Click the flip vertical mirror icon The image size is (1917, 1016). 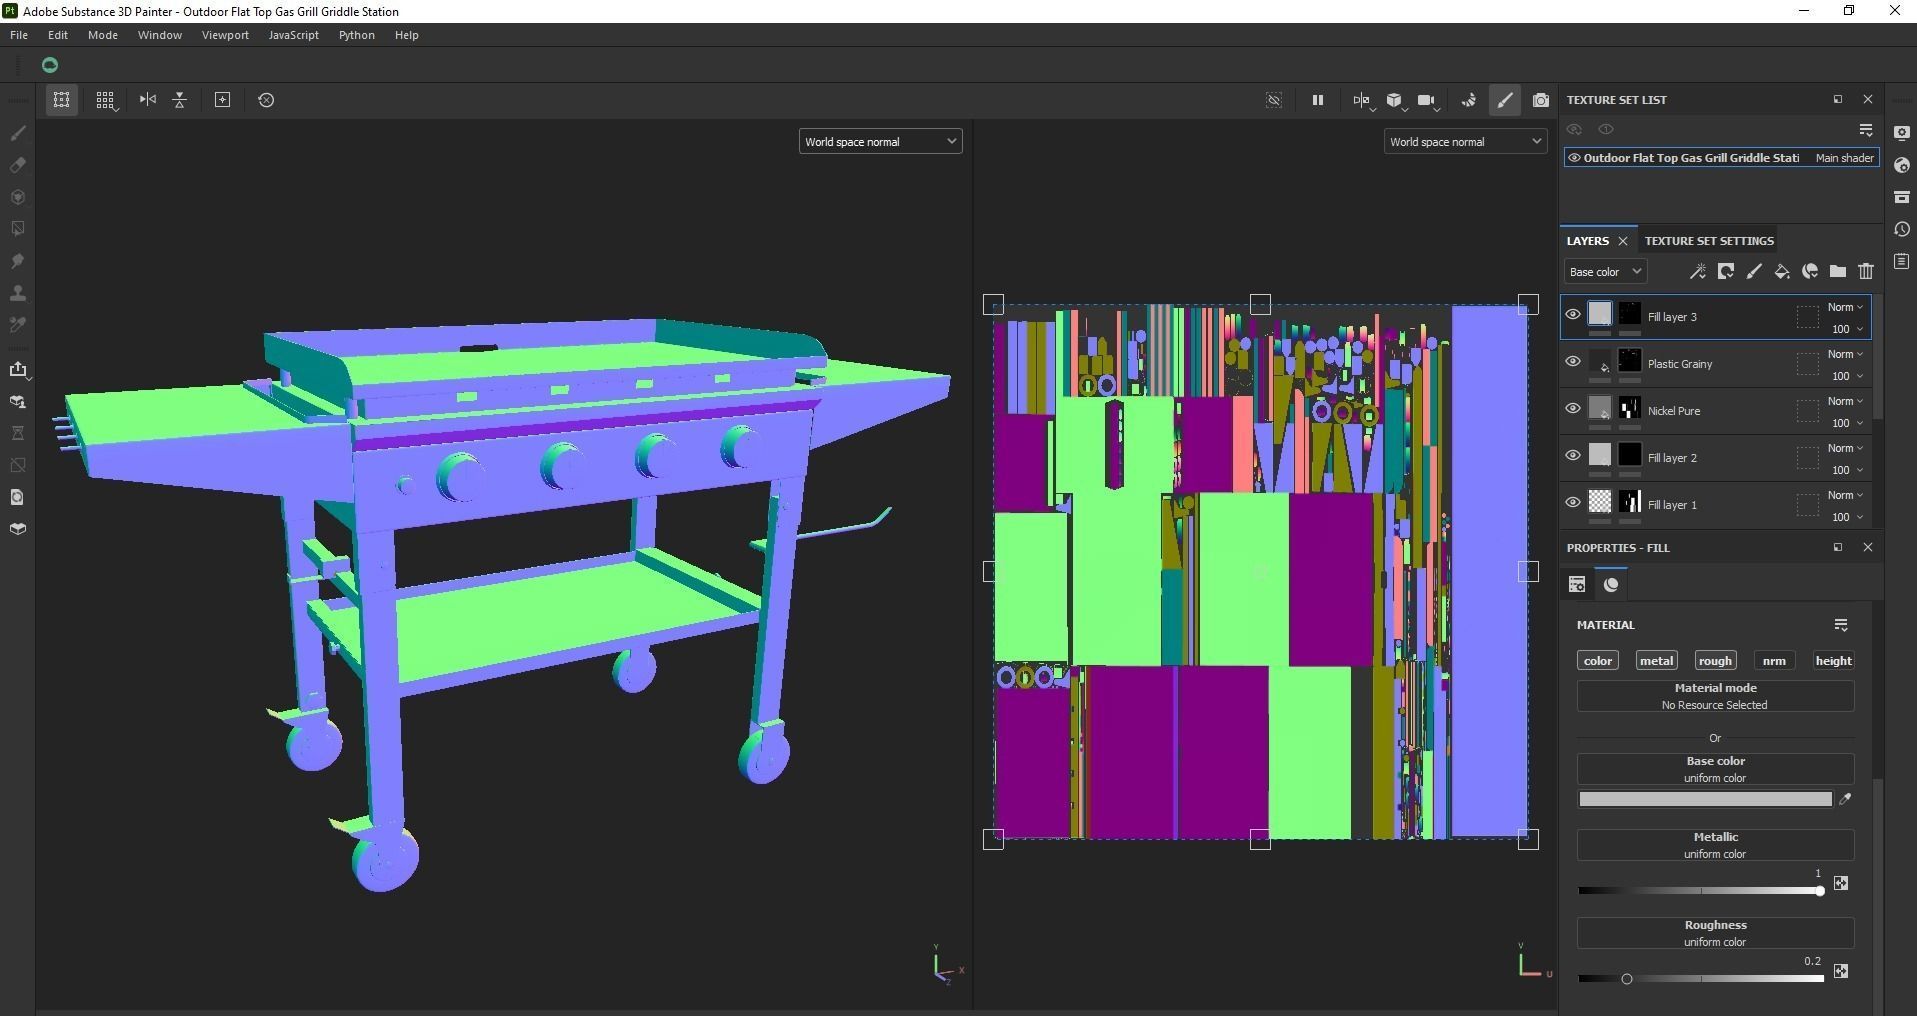click(x=180, y=100)
